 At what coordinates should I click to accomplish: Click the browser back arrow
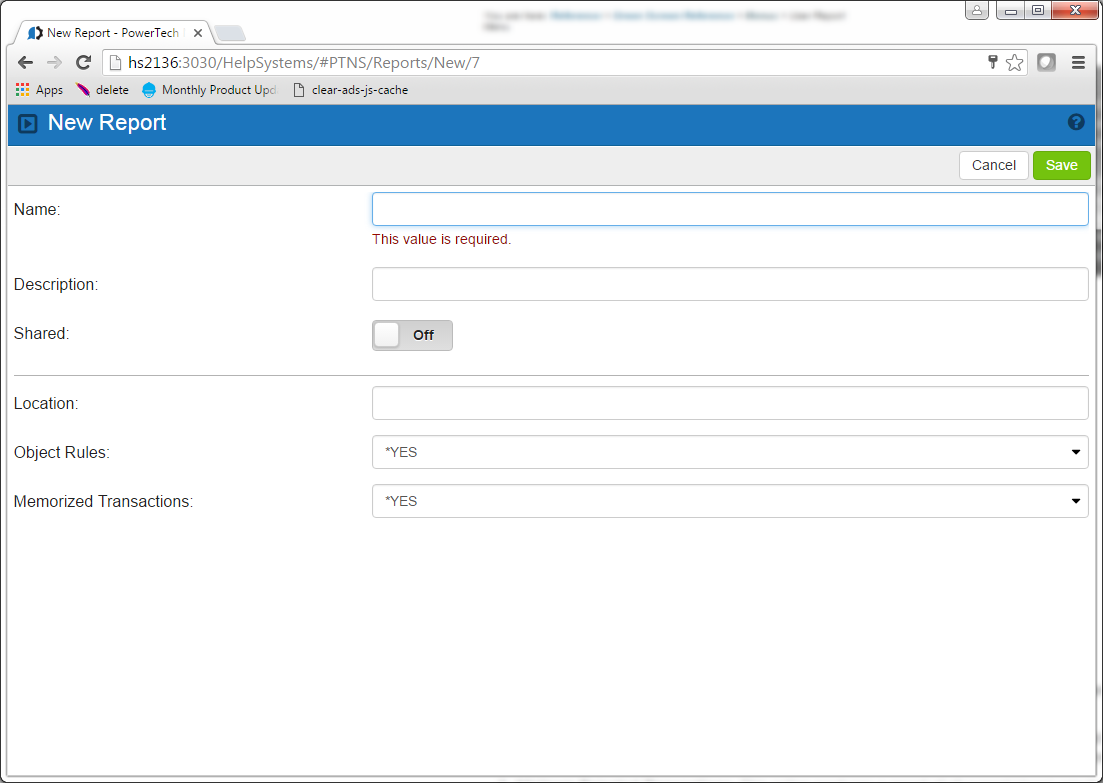[25, 63]
